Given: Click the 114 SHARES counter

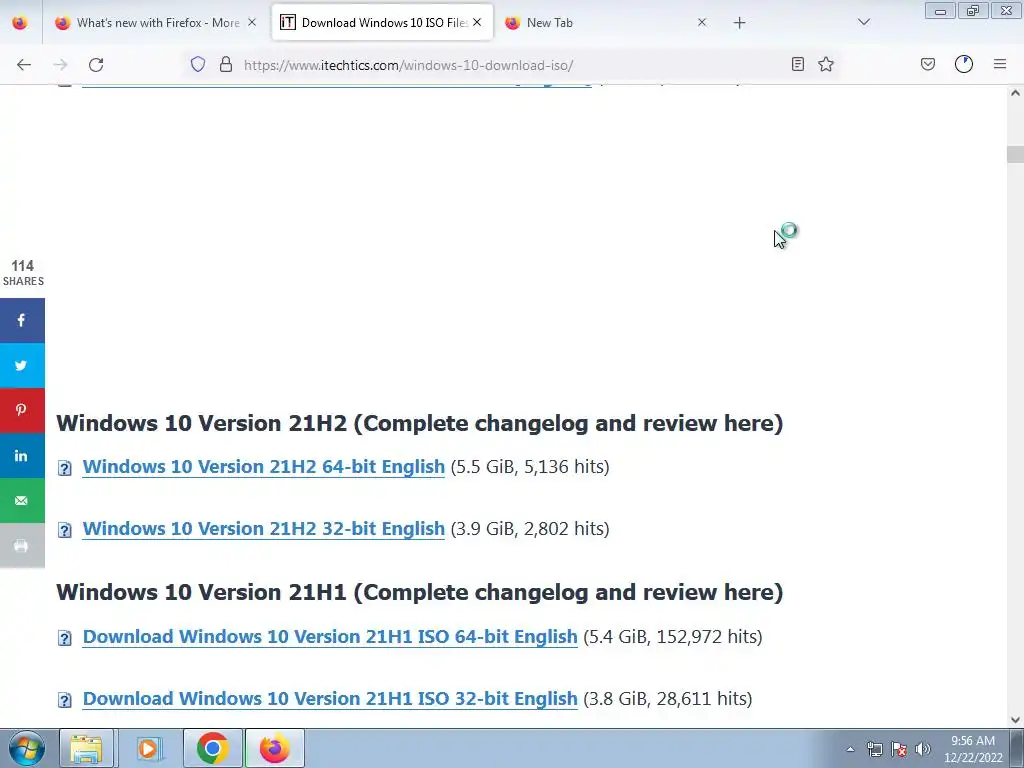Looking at the screenshot, I should 23,273.
